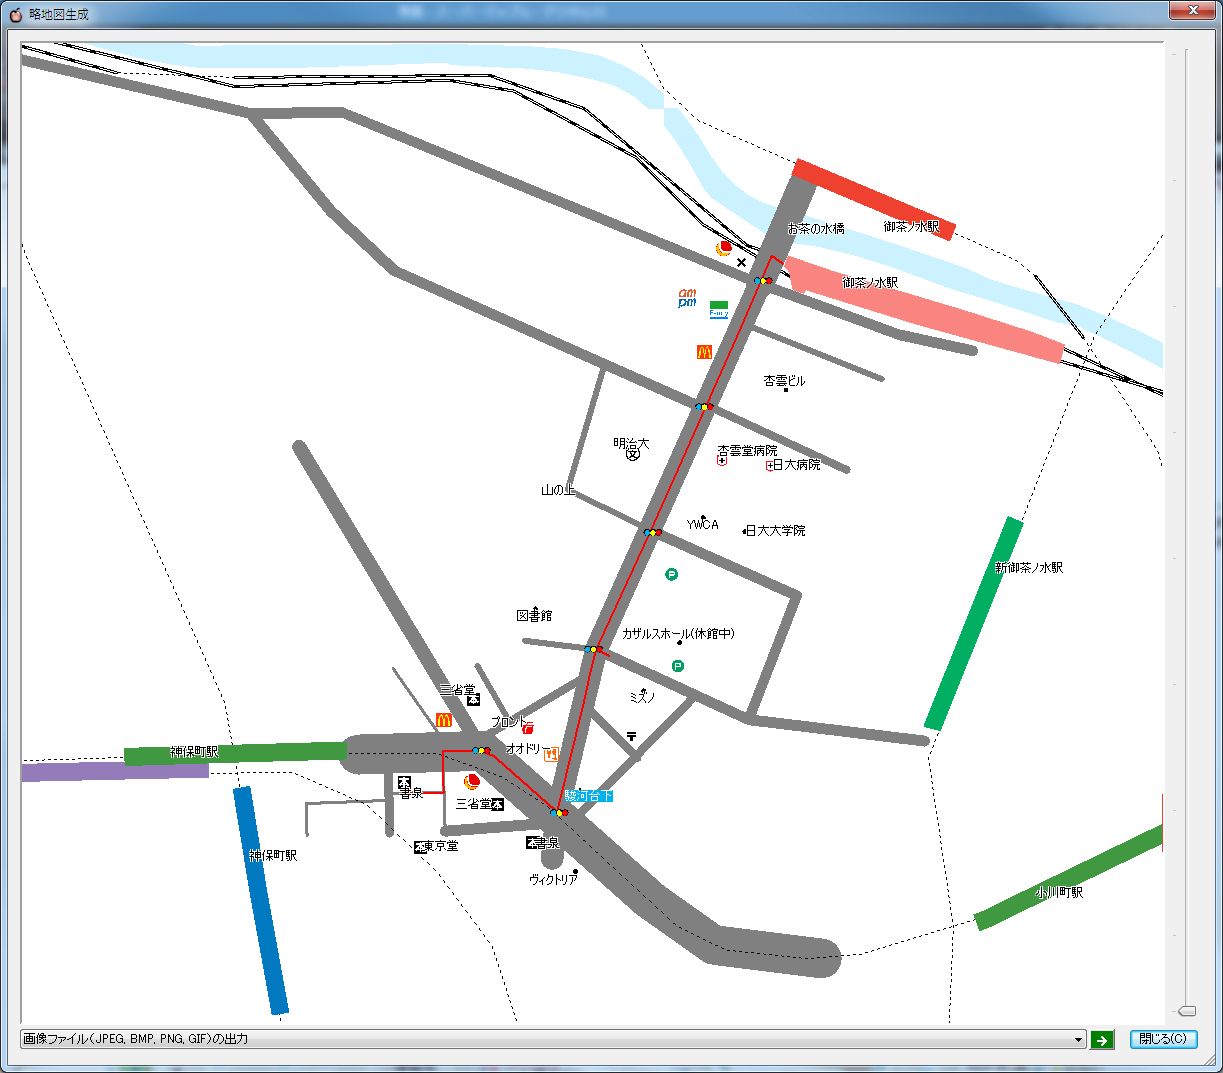Image resolution: width=1223 pixels, height=1073 pixels.
Task: Click the red-yellow burger icon near お茶の水橋
Action: click(725, 248)
